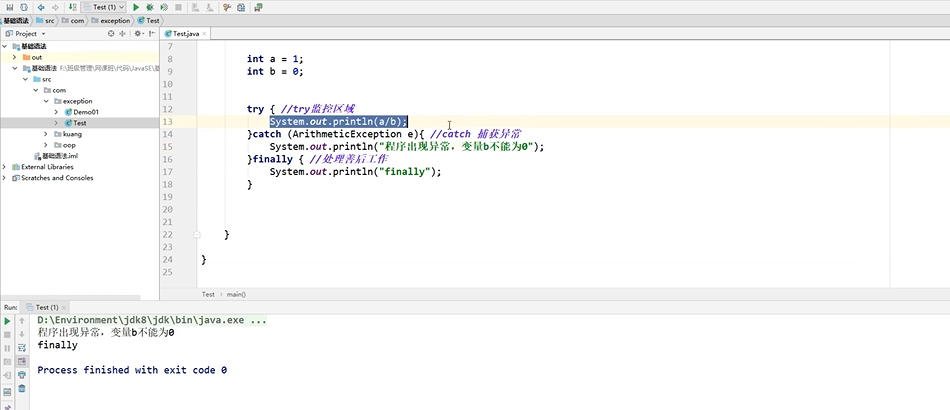The height and width of the screenshot is (410, 950).
Task: Click the locate target icon in Project header
Action: pyautogui.click(x=111, y=33)
